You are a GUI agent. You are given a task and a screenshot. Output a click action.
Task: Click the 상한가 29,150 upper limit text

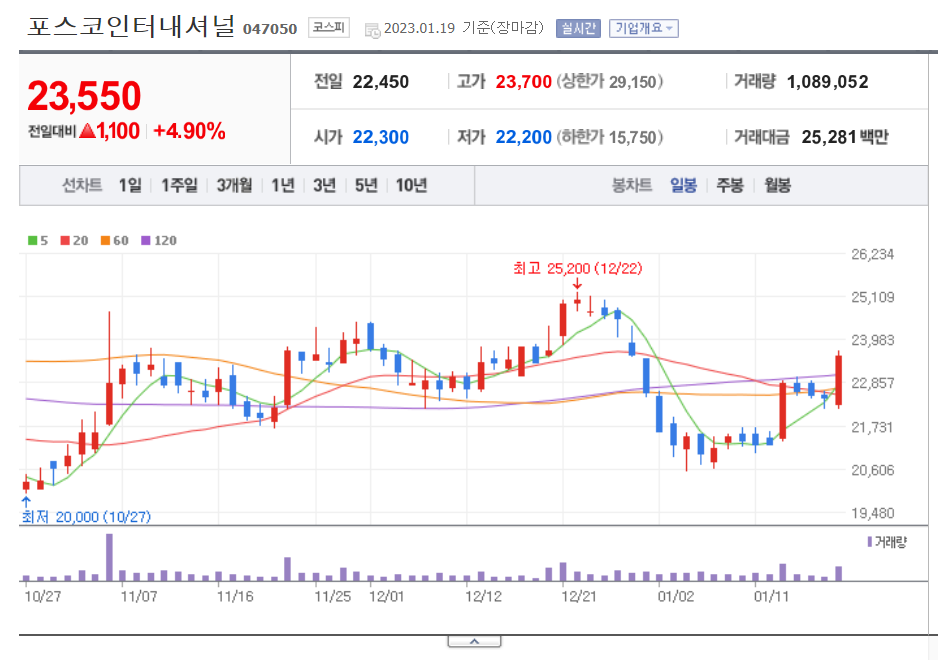610,82
